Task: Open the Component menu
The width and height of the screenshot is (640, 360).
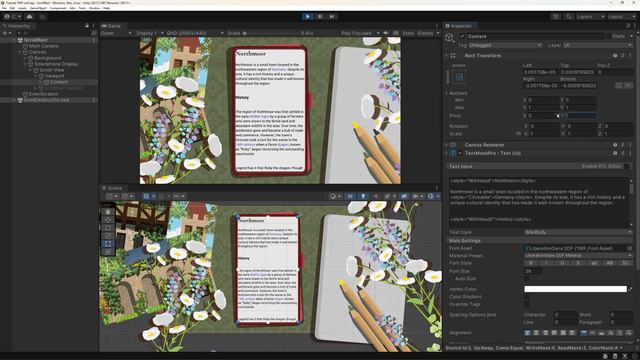Action: (58, 8)
